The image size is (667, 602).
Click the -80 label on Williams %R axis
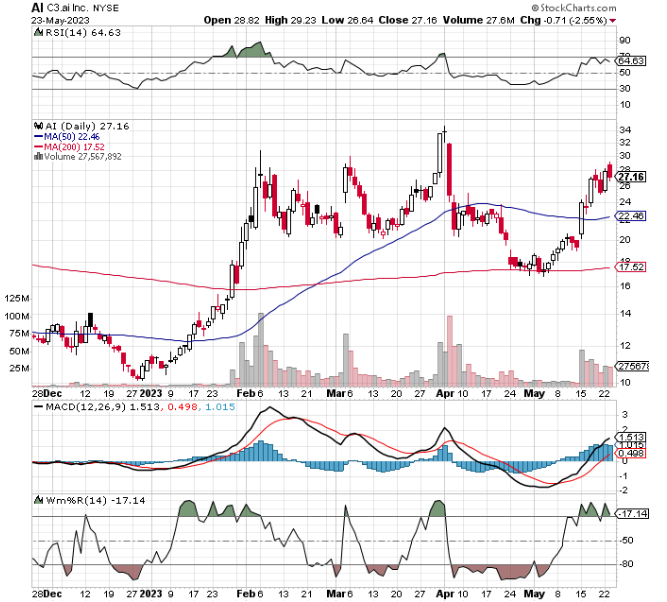click(x=626, y=564)
